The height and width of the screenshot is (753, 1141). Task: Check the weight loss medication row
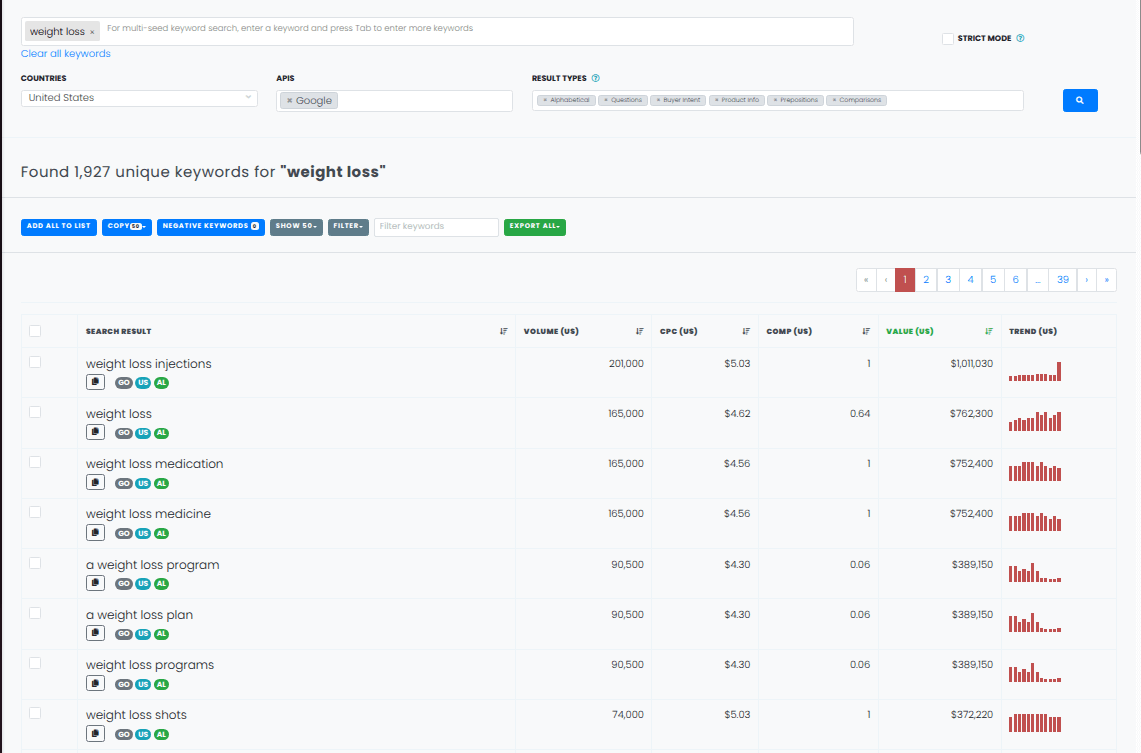pyautogui.click(x=35, y=463)
